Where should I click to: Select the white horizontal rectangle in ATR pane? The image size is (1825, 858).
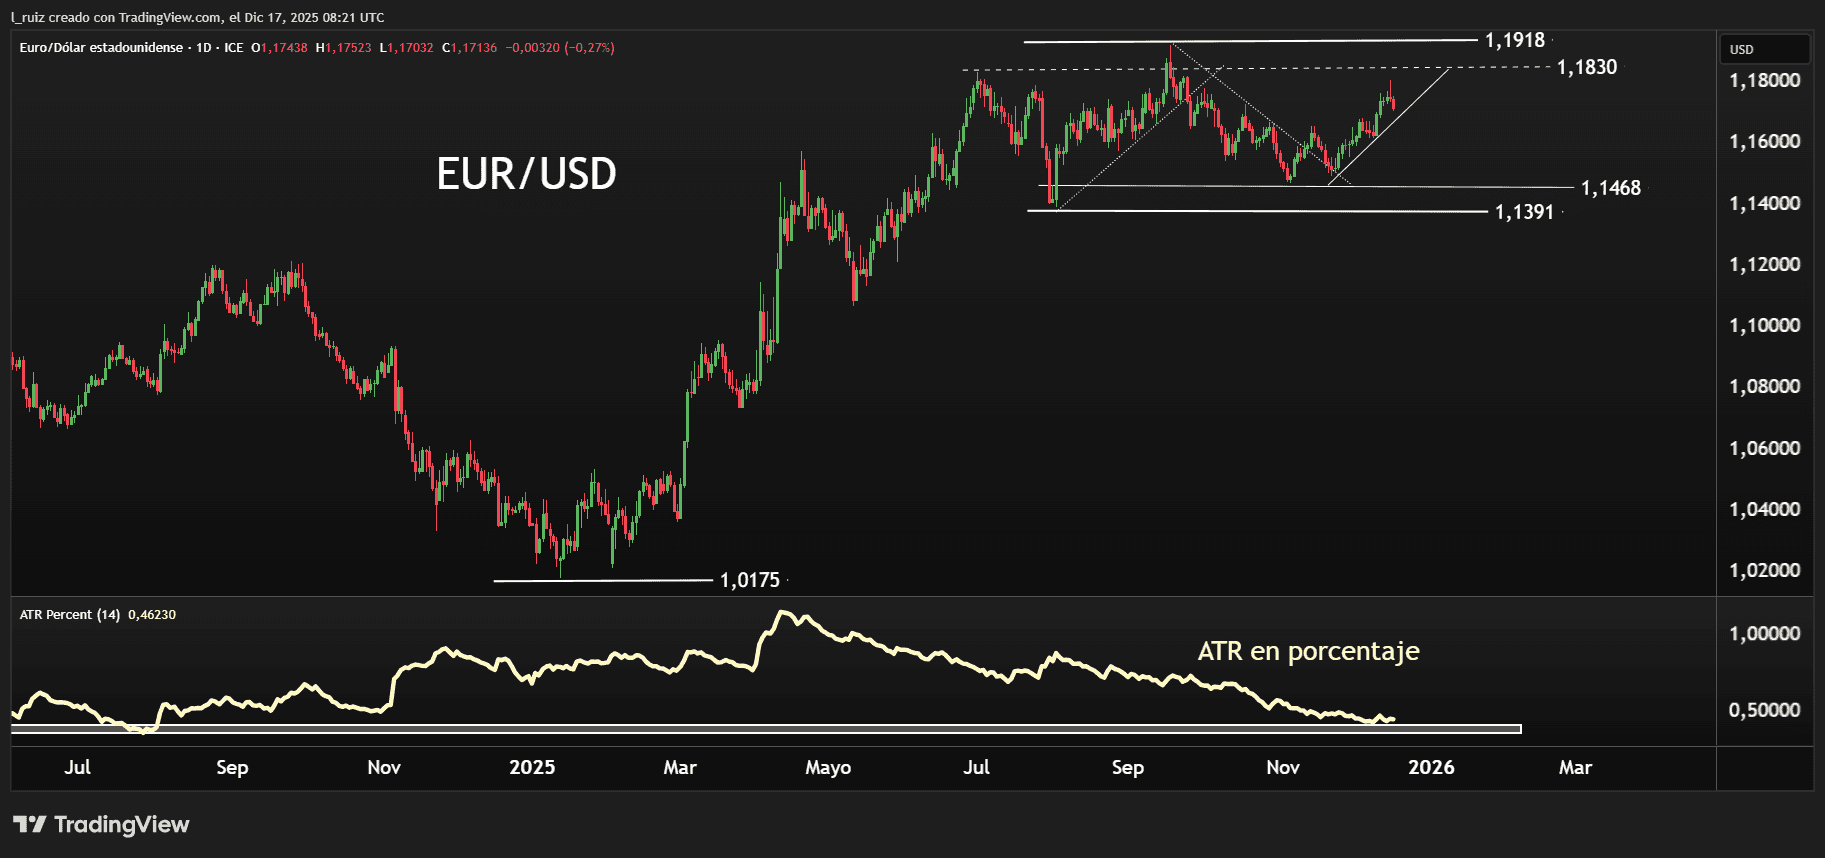(x=765, y=729)
